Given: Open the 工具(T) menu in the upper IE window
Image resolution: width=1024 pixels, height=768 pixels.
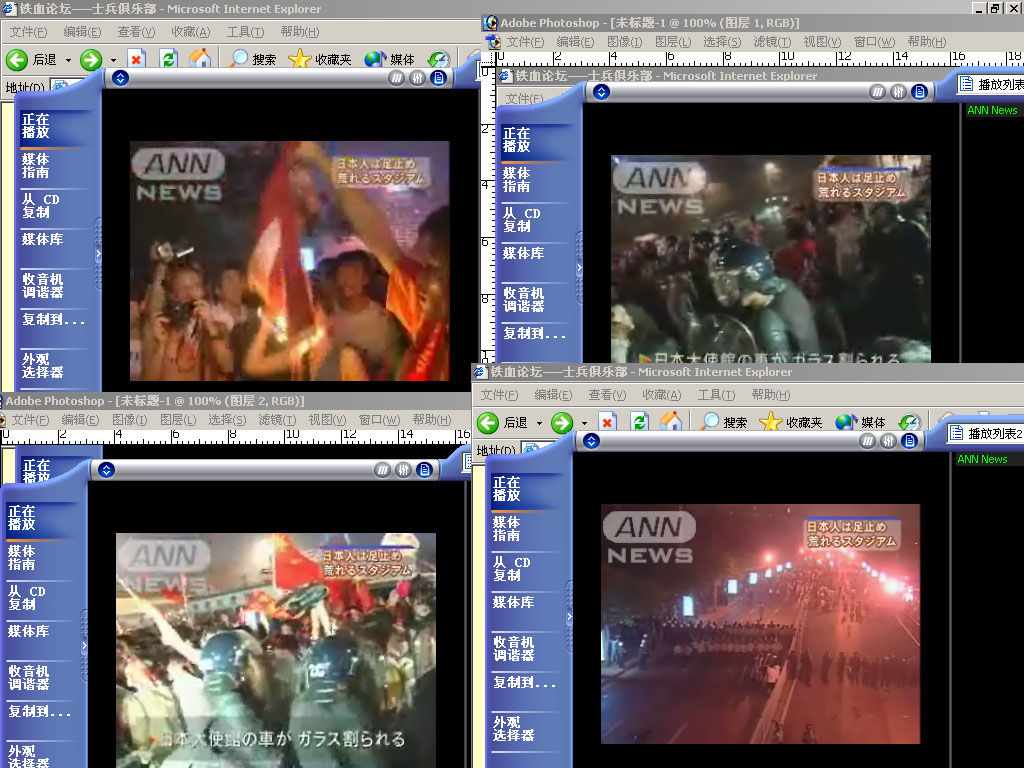Looking at the screenshot, I should [x=245, y=31].
